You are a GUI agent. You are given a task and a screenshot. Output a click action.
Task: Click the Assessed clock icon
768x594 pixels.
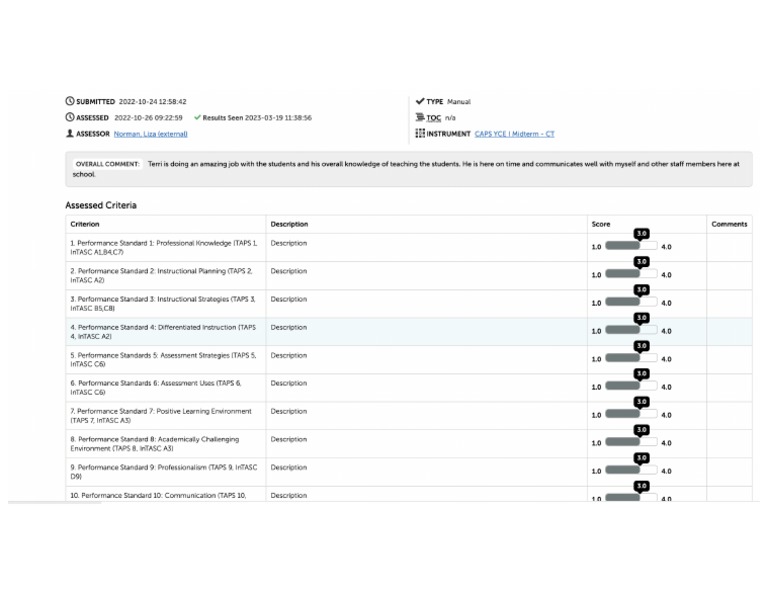70,118
